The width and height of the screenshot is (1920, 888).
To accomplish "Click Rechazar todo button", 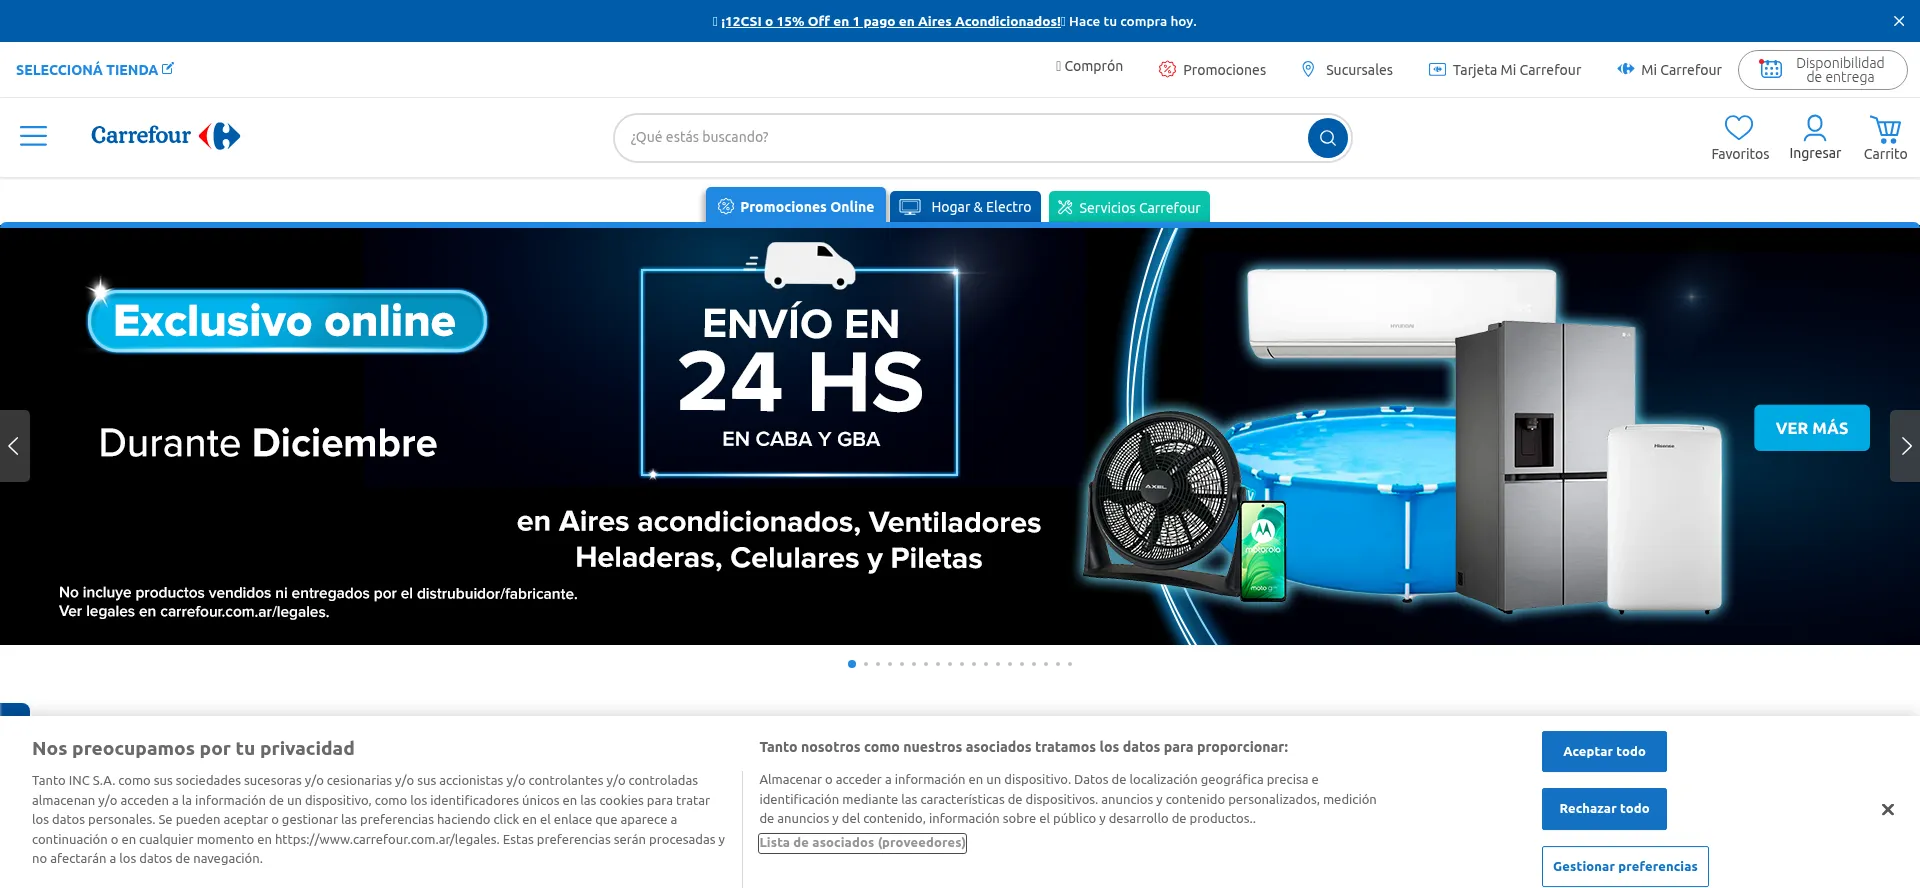I will (1604, 809).
